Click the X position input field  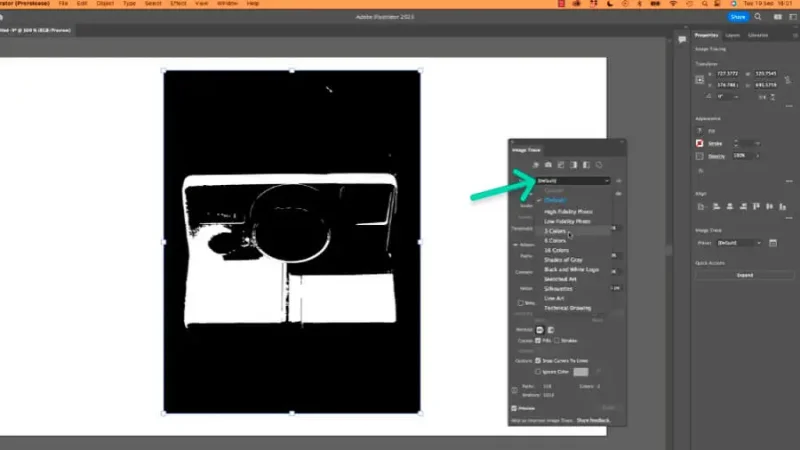(x=727, y=73)
